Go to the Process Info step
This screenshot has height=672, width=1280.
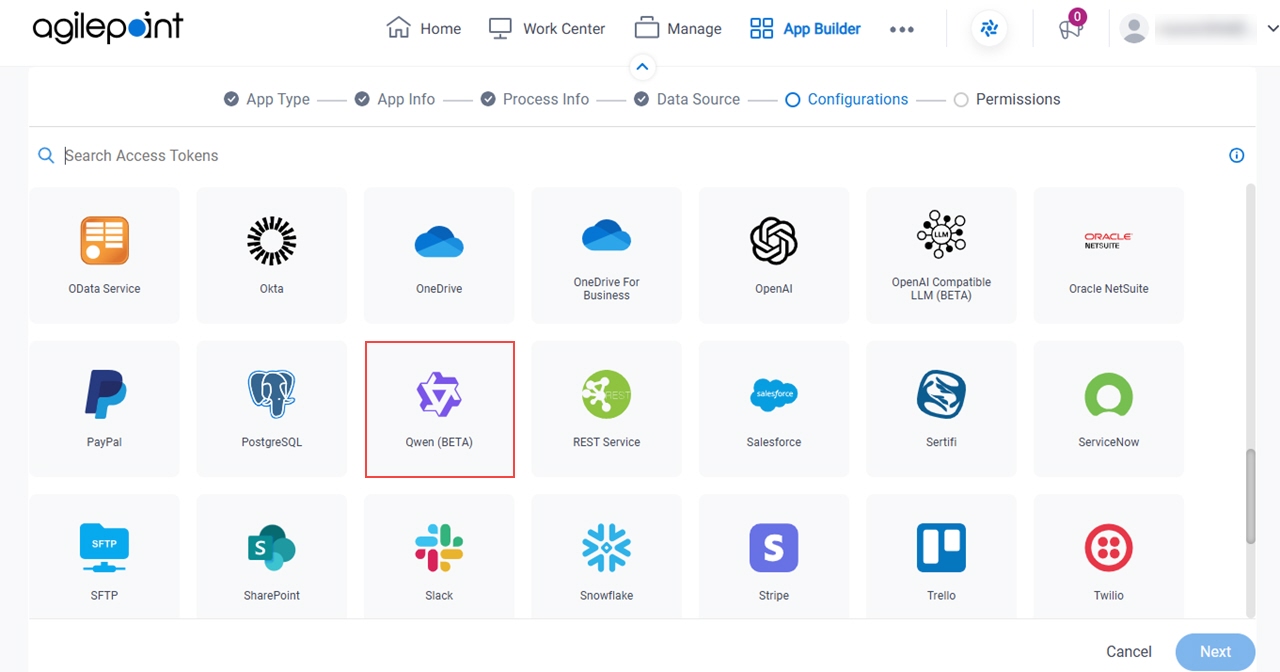535,99
